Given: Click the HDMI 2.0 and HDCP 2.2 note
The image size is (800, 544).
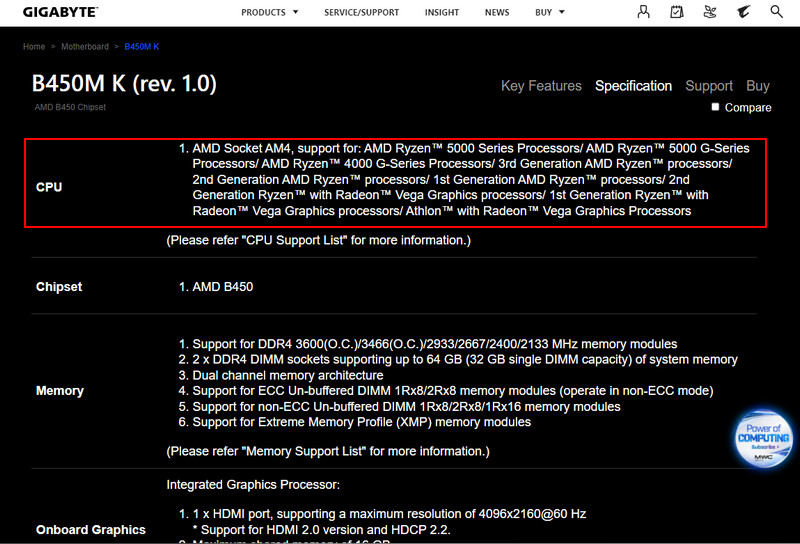Looking at the screenshot, I should click(x=321, y=530).
